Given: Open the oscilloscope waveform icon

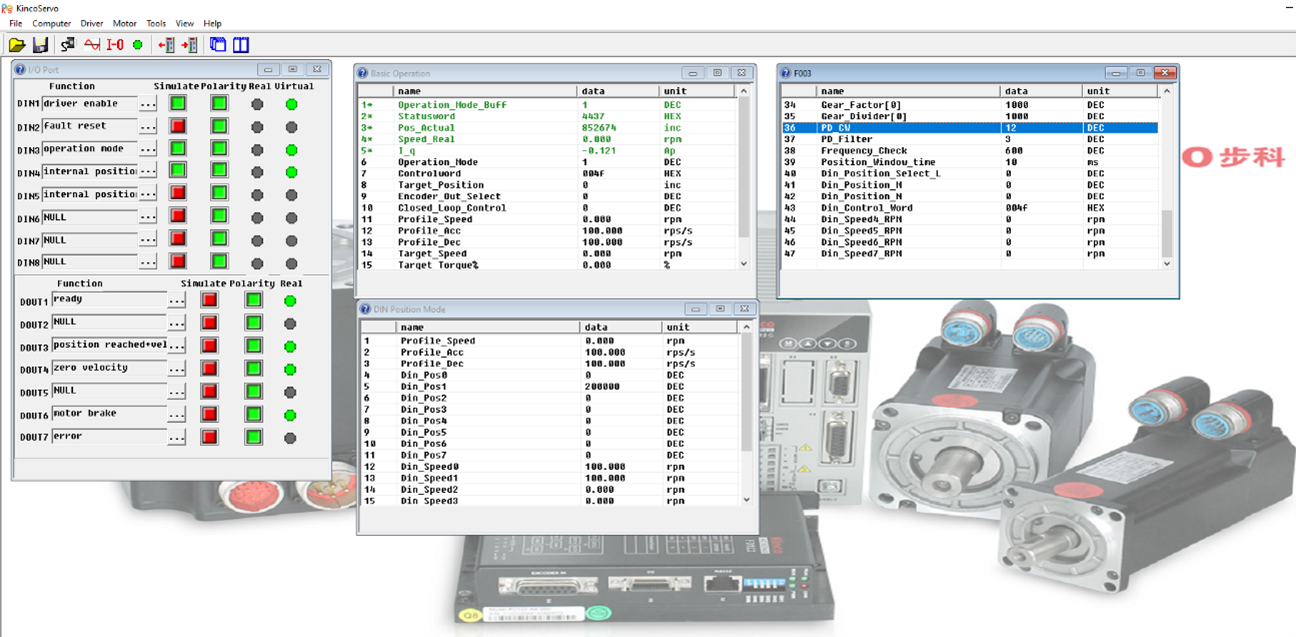Looking at the screenshot, I should 92,45.
